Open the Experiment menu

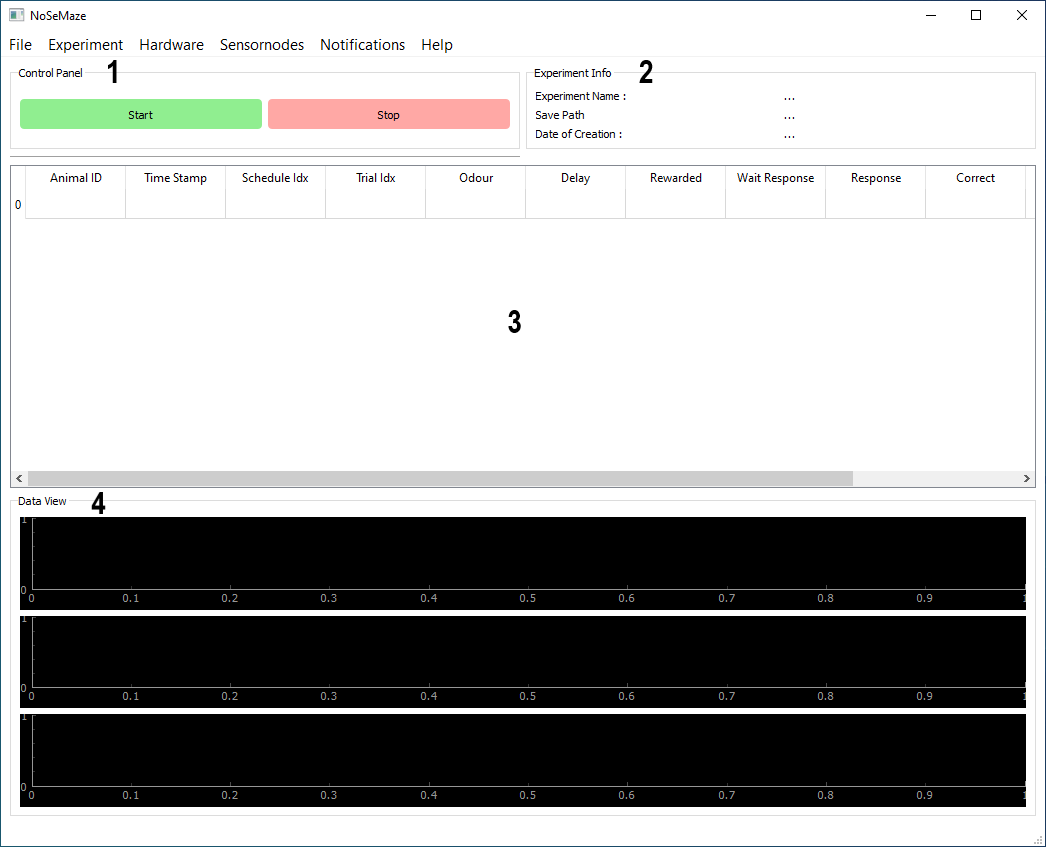click(x=85, y=45)
